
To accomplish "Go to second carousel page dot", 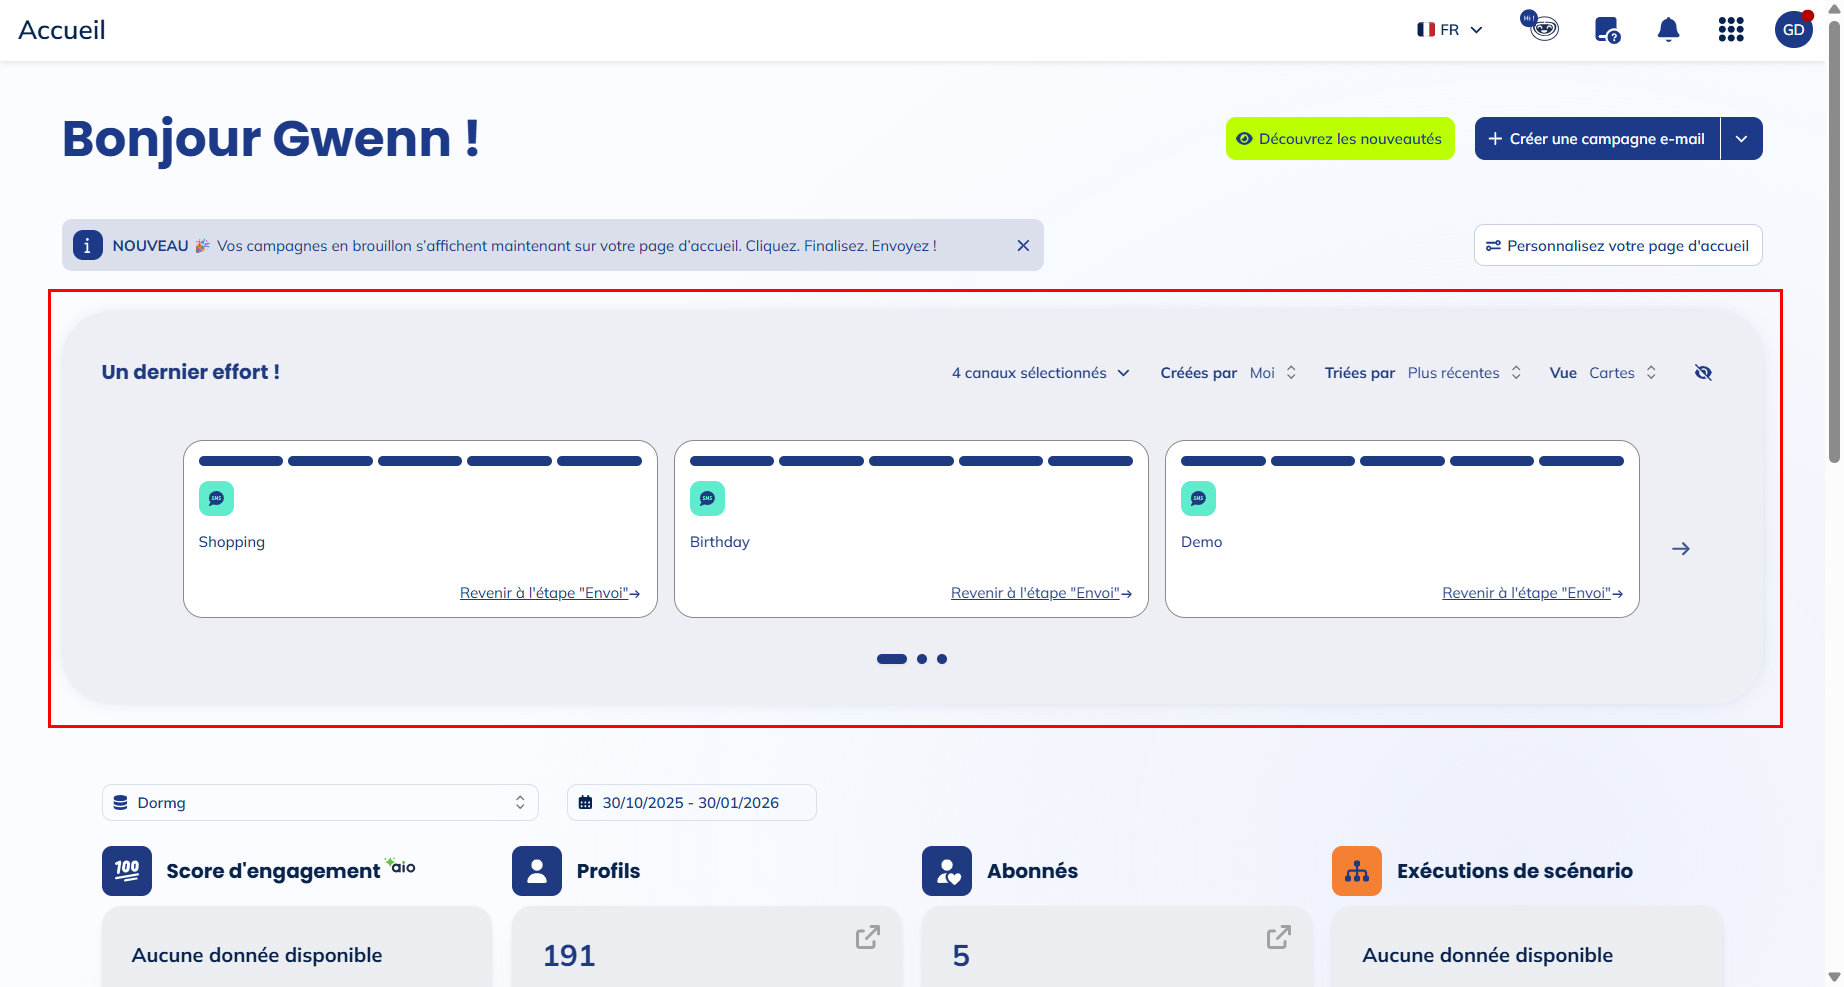I will tap(922, 659).
